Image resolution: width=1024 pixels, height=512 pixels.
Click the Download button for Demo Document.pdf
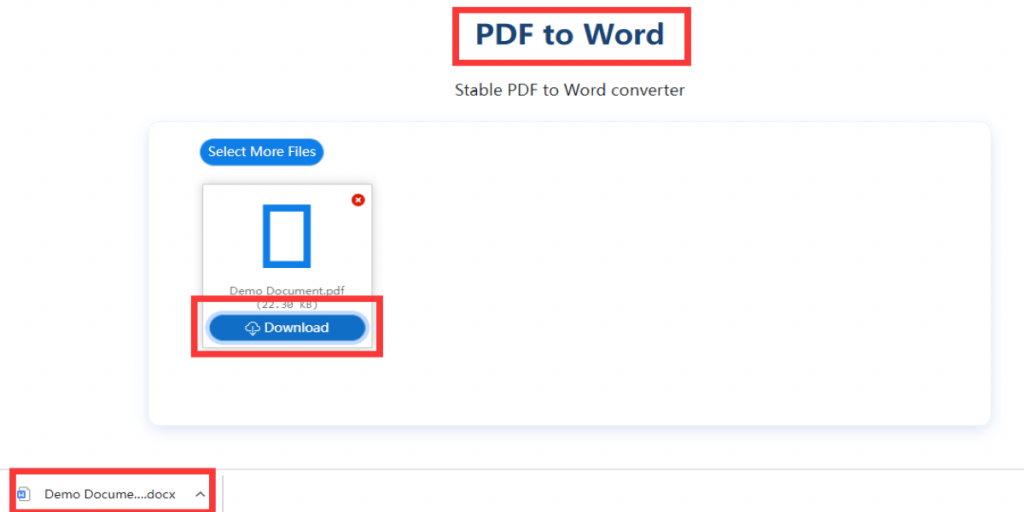(287, 328)
